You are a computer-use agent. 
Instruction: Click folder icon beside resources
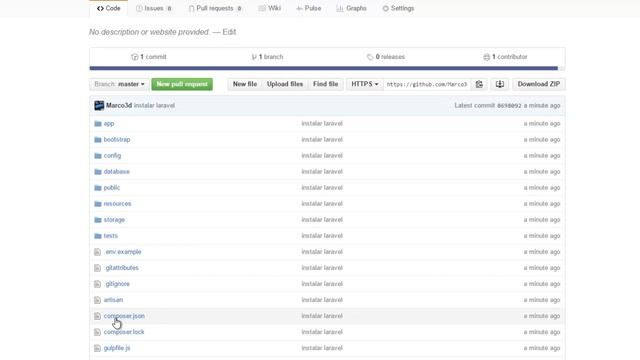tap(98, 204)
